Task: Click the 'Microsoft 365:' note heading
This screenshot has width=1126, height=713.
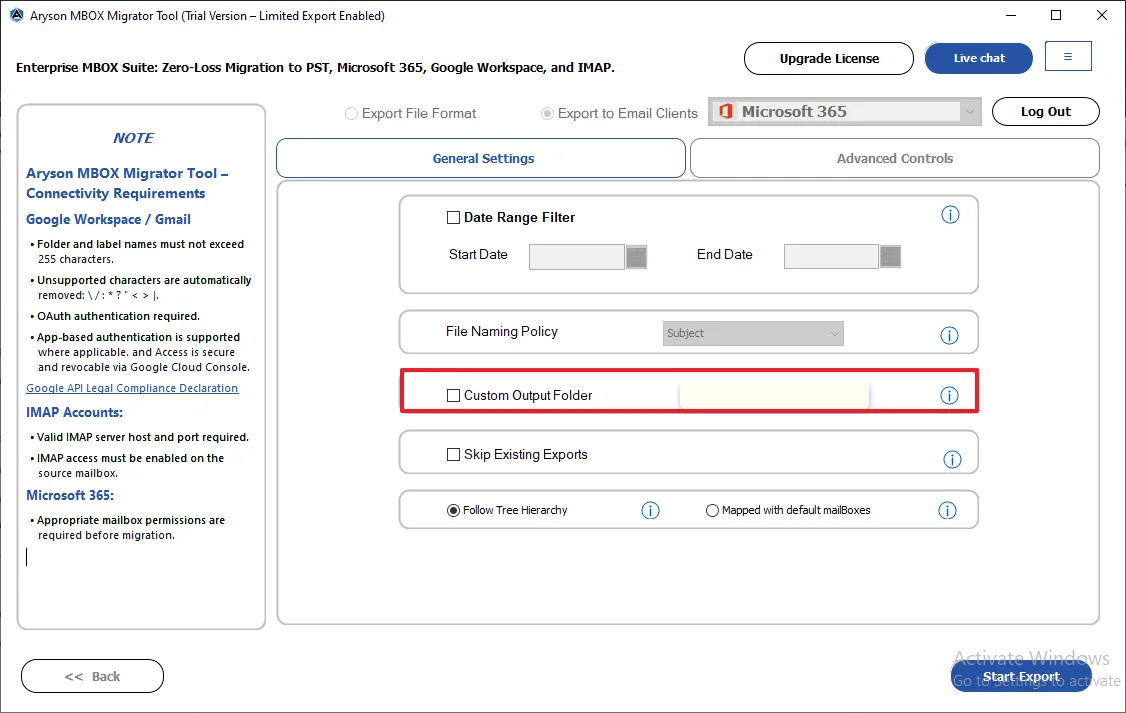Action: pos(70,495)
